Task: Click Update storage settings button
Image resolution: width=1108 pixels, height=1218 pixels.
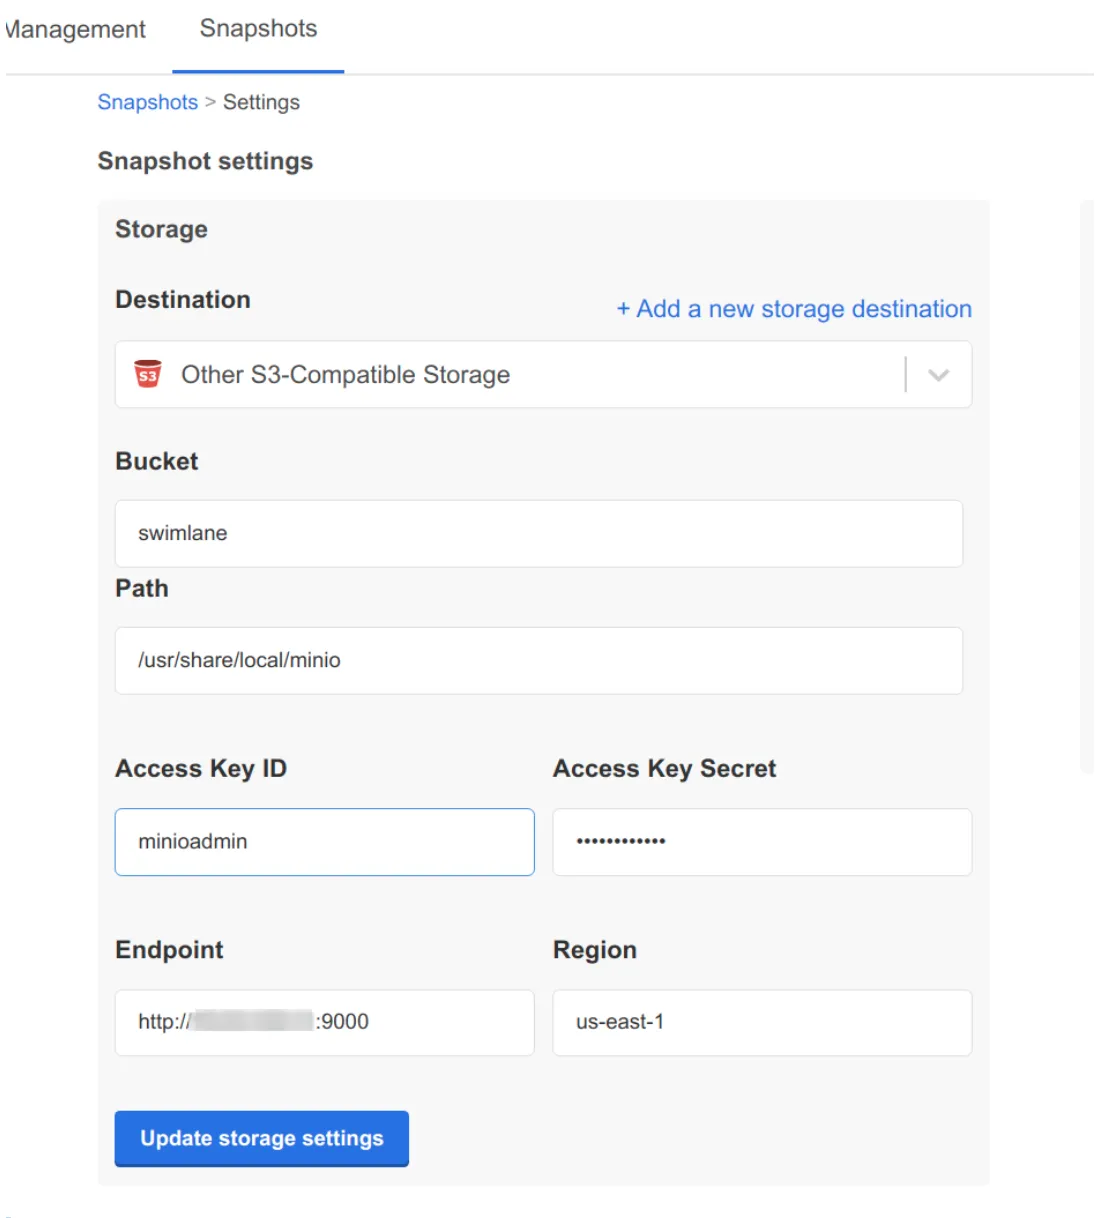Action: (262, 1138)
